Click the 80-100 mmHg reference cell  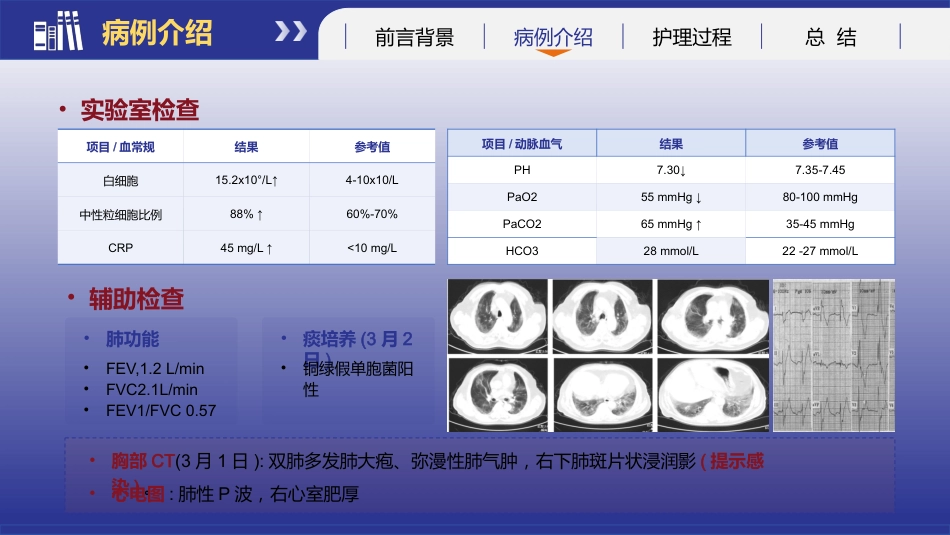pos(820,197)
